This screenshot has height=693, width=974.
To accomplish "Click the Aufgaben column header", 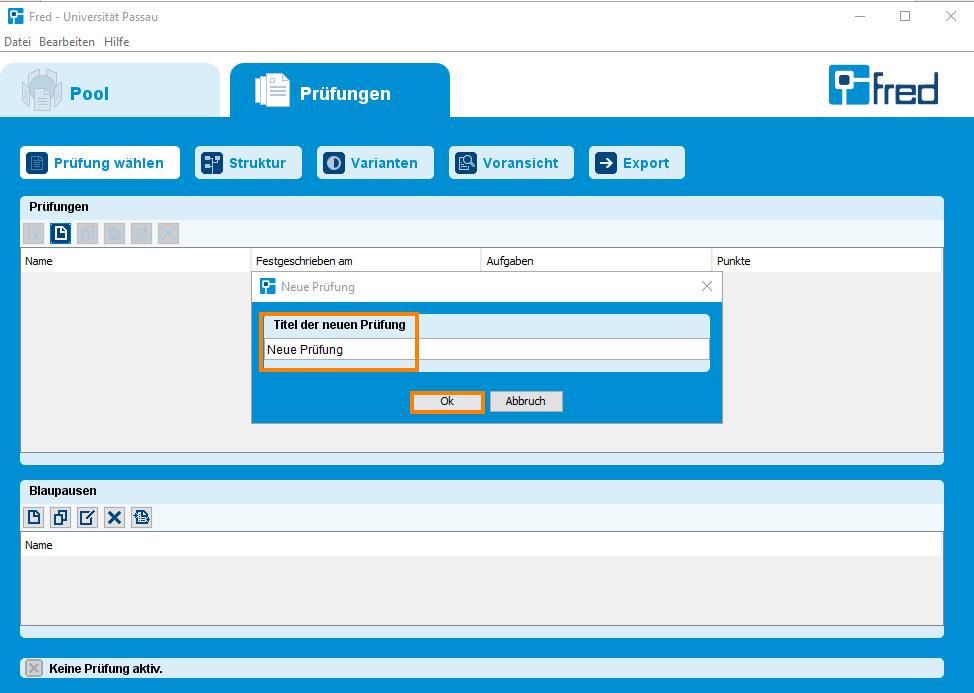I will 596,261.
